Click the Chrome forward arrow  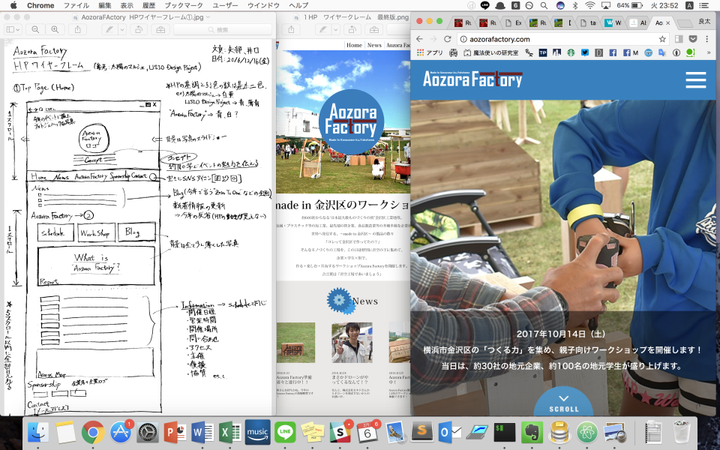coord(433,39)
